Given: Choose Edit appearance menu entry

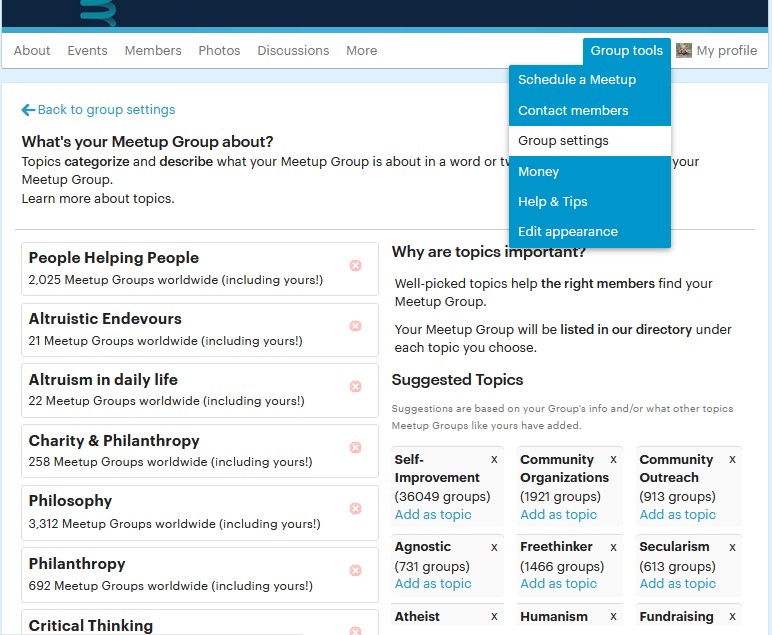Looking at the screenshot, I should tap(590, 232).
